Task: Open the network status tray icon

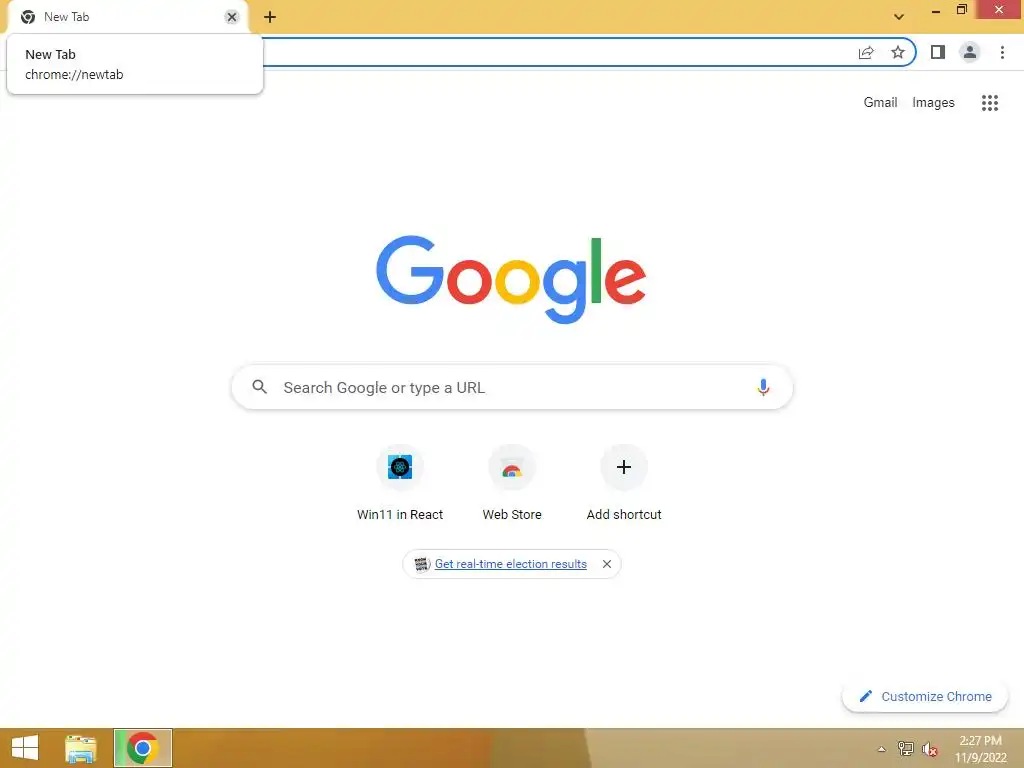Action: pyautogui.click(x=905, y=748)
